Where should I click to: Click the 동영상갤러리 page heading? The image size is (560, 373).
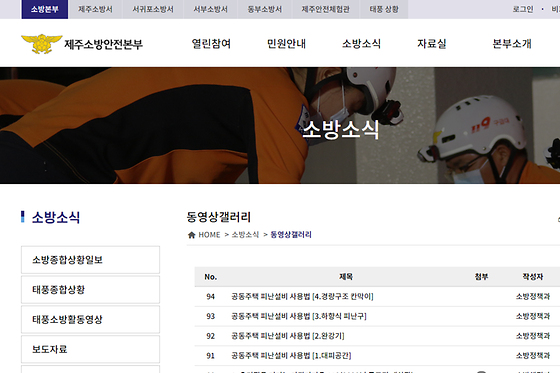click(219, 217)
